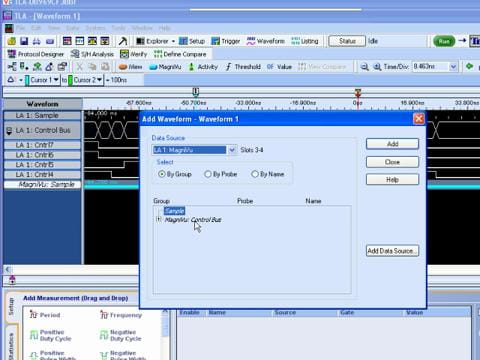Click the Print icon in the toolbar
The height and width of the screenshot is (360, 480).
tap(37, 41)
